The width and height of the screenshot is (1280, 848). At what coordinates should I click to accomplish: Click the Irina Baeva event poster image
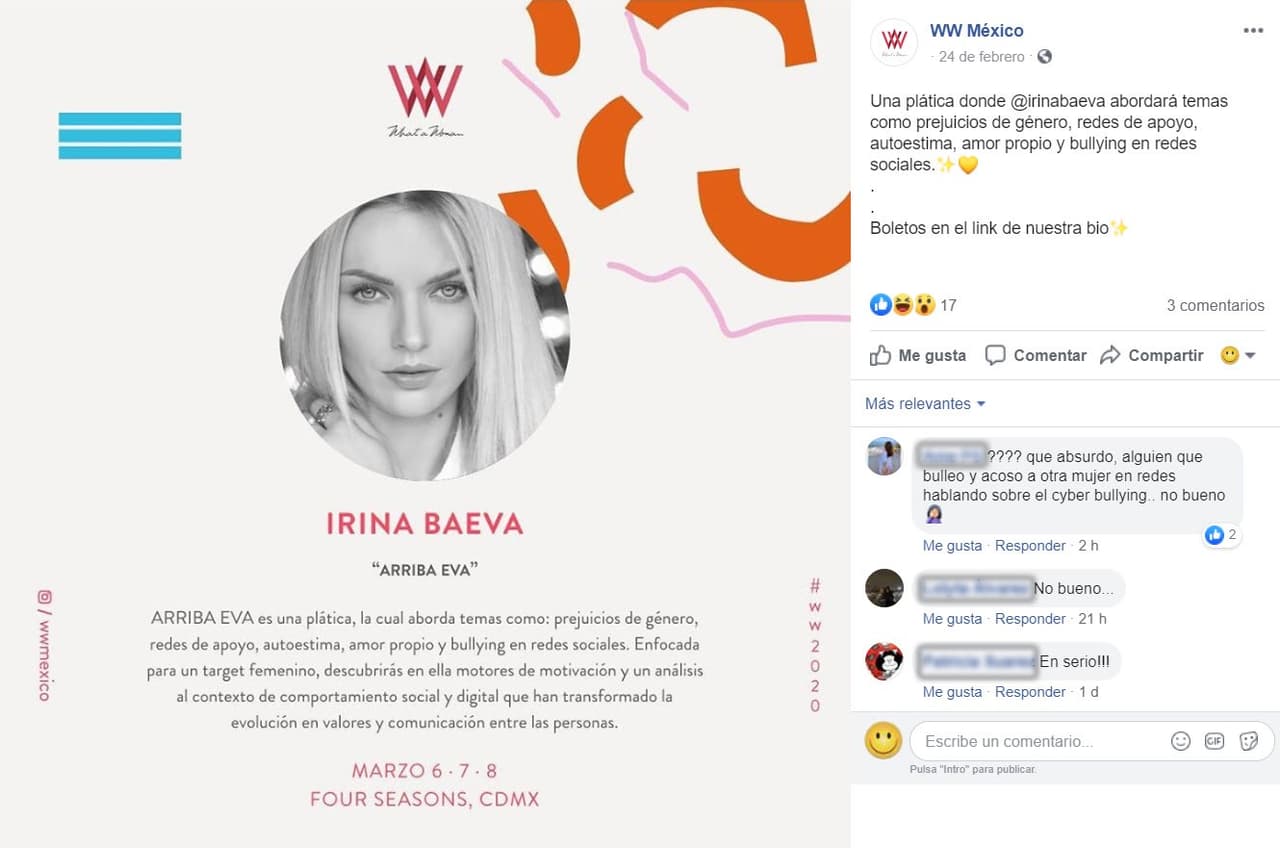click(425, 424)
